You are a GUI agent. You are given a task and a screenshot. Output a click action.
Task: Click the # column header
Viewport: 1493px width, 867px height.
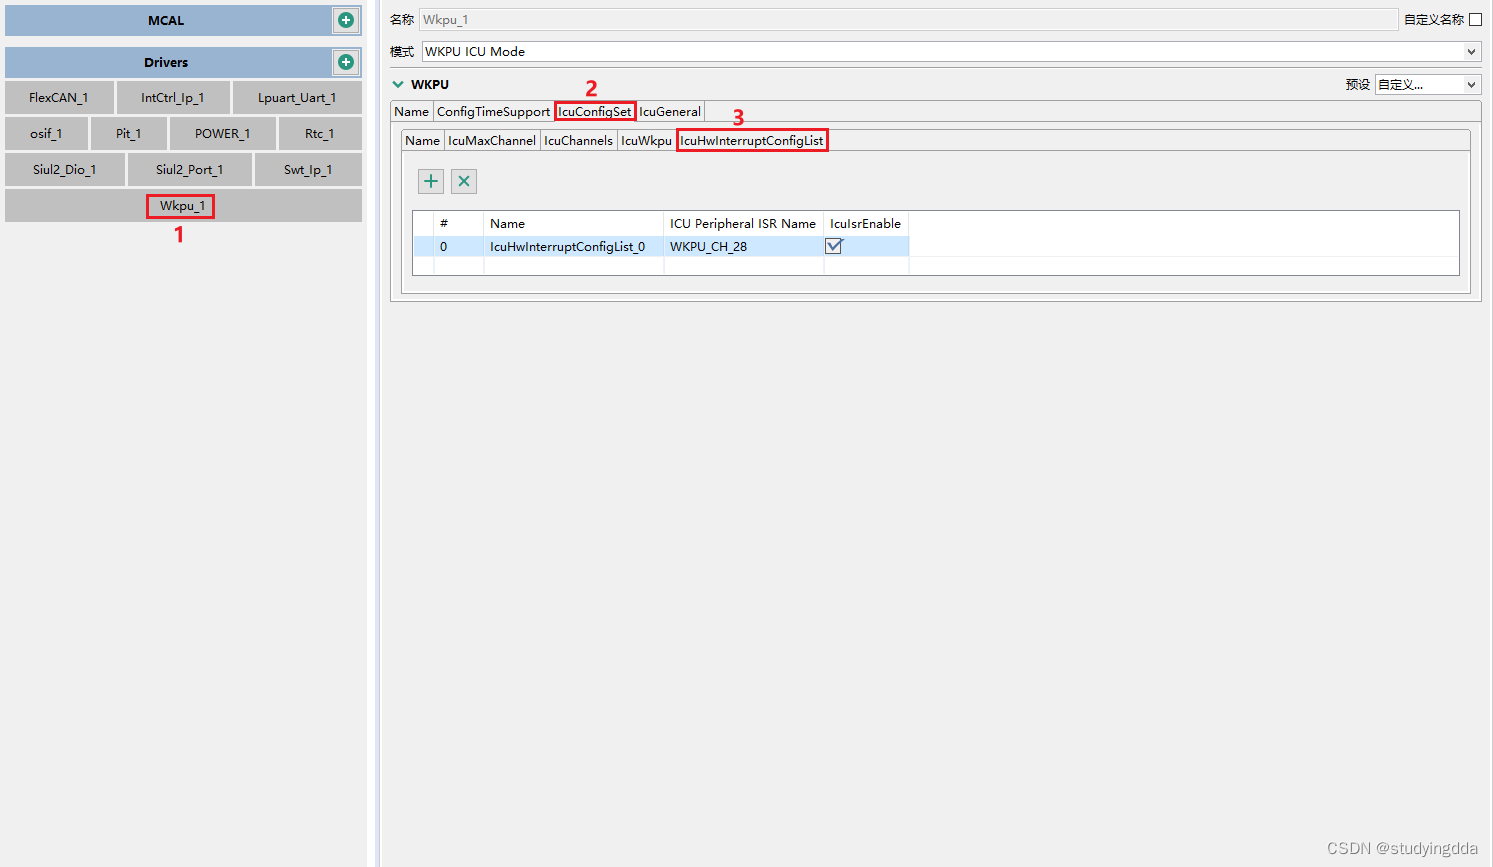click(x=458, y=223)
